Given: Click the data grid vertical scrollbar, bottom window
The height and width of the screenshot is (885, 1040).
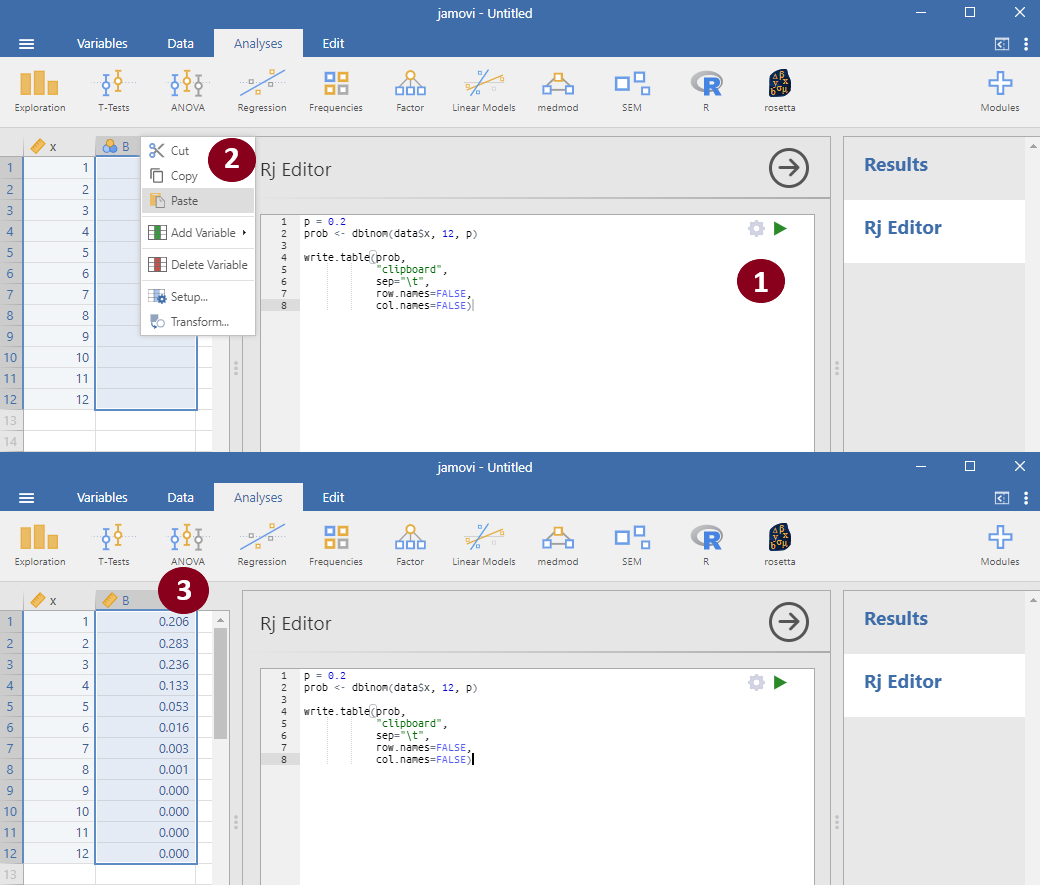Looking at the screenshot, I should 220,683.
